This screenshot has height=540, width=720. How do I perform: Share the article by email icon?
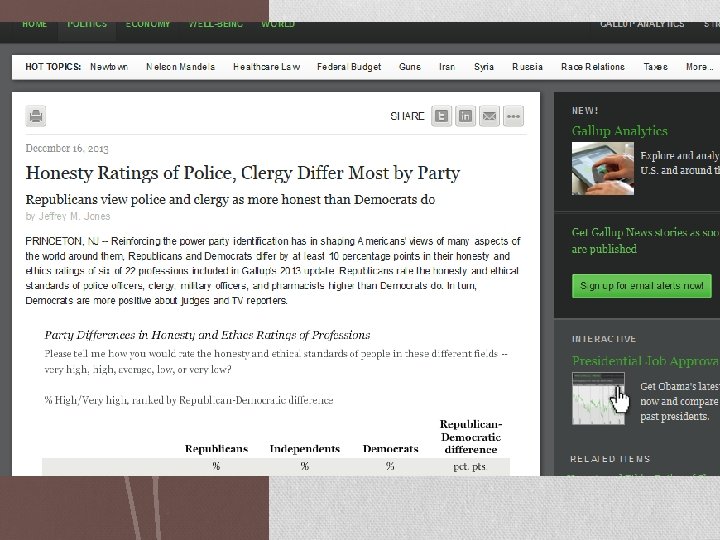point(489,116)
